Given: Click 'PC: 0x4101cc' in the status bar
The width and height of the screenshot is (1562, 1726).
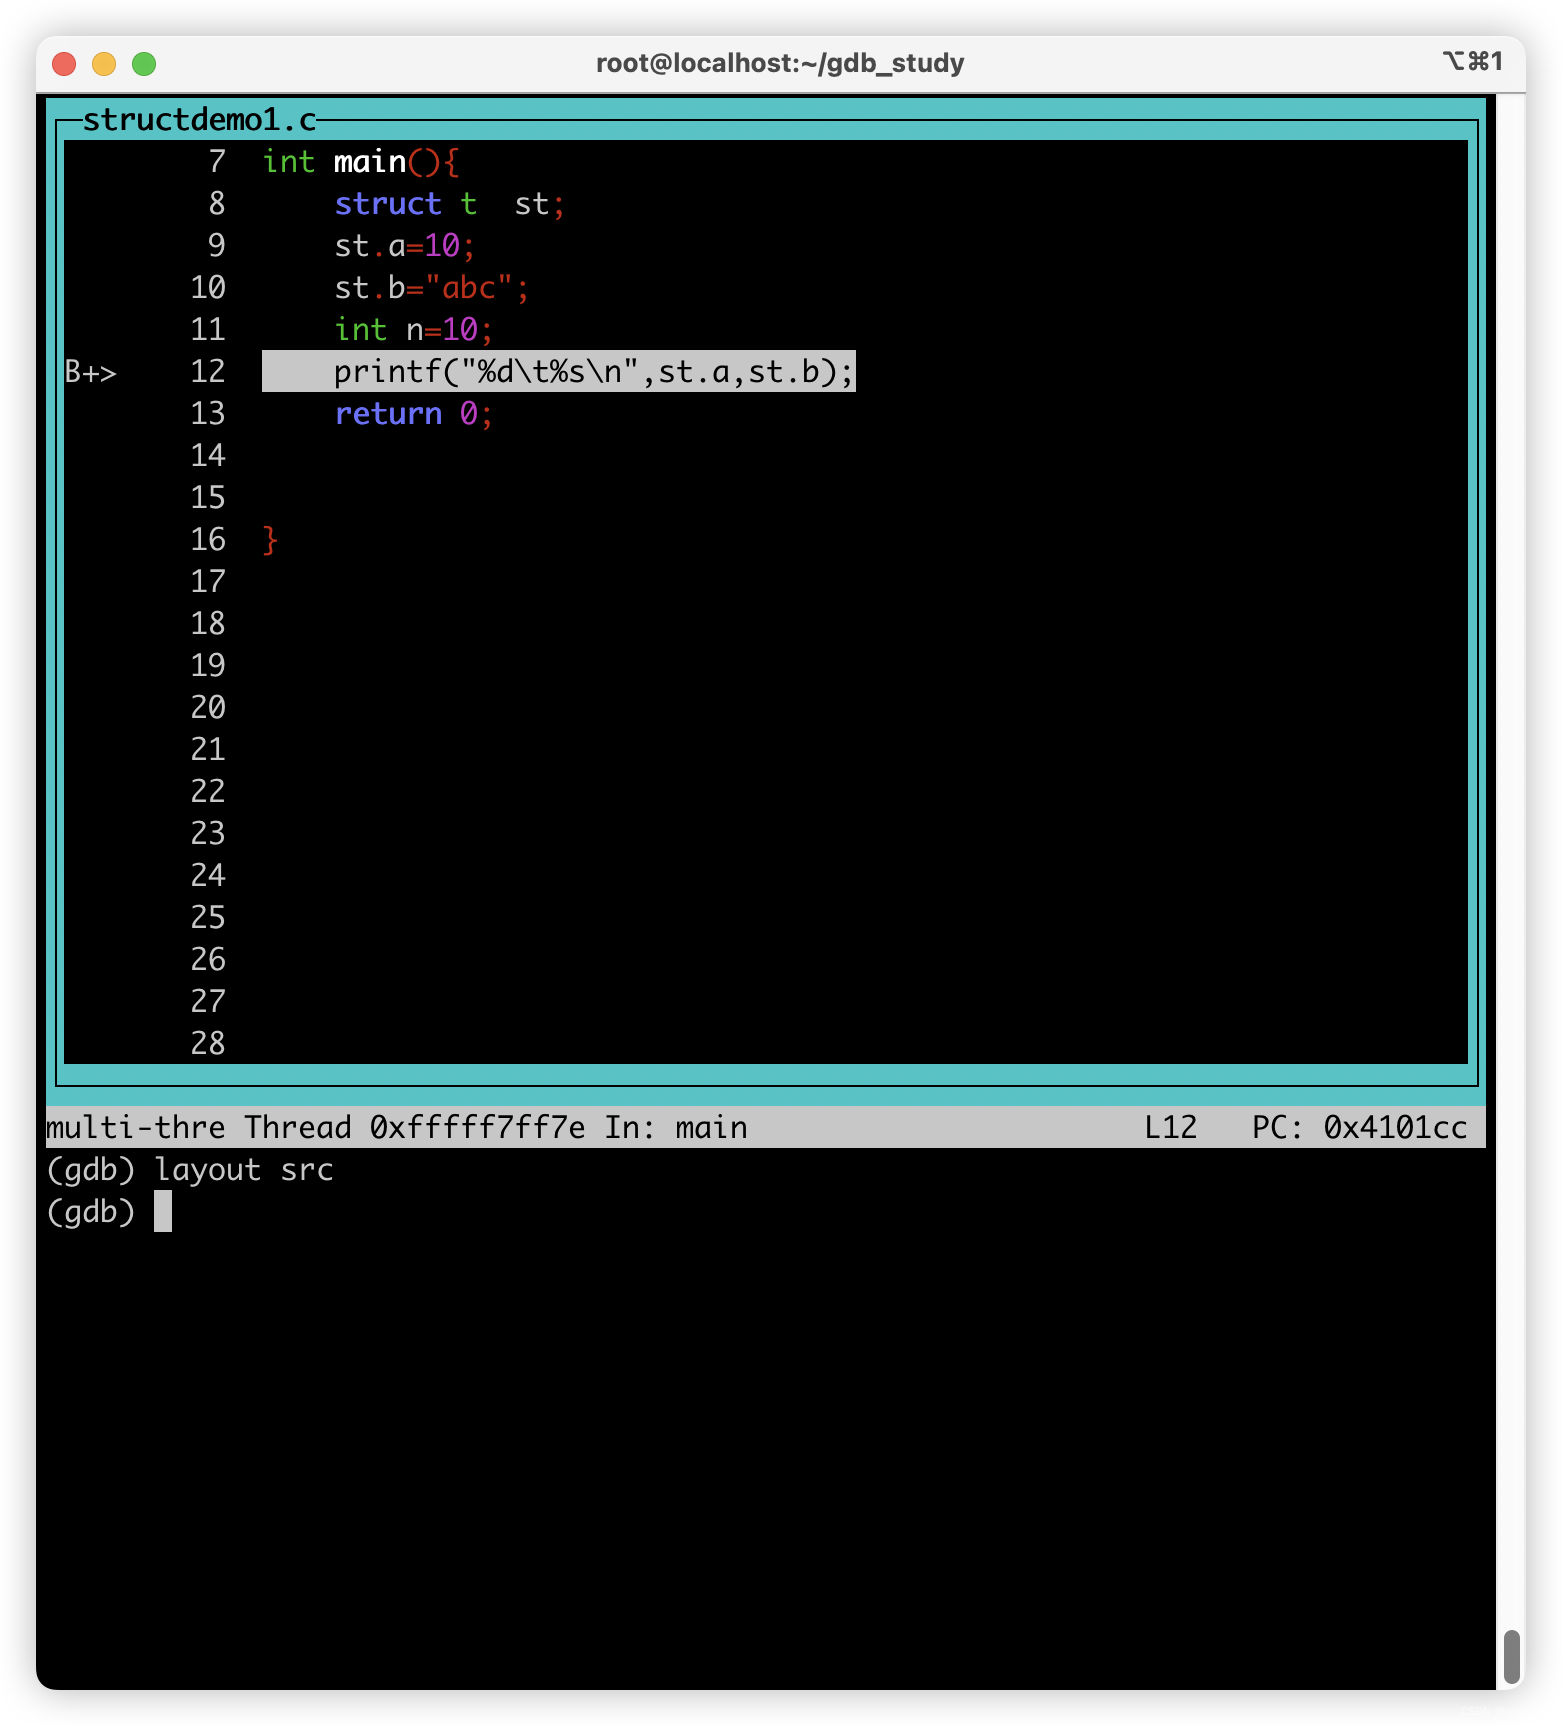Looking at the screenshot, I should [1360, 1128].
